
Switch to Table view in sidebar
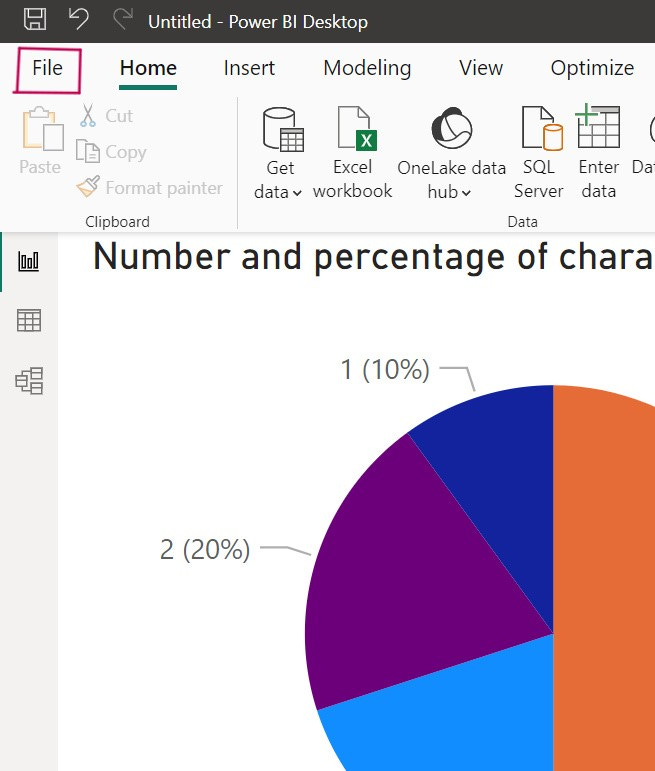click(x=29, y=321)
